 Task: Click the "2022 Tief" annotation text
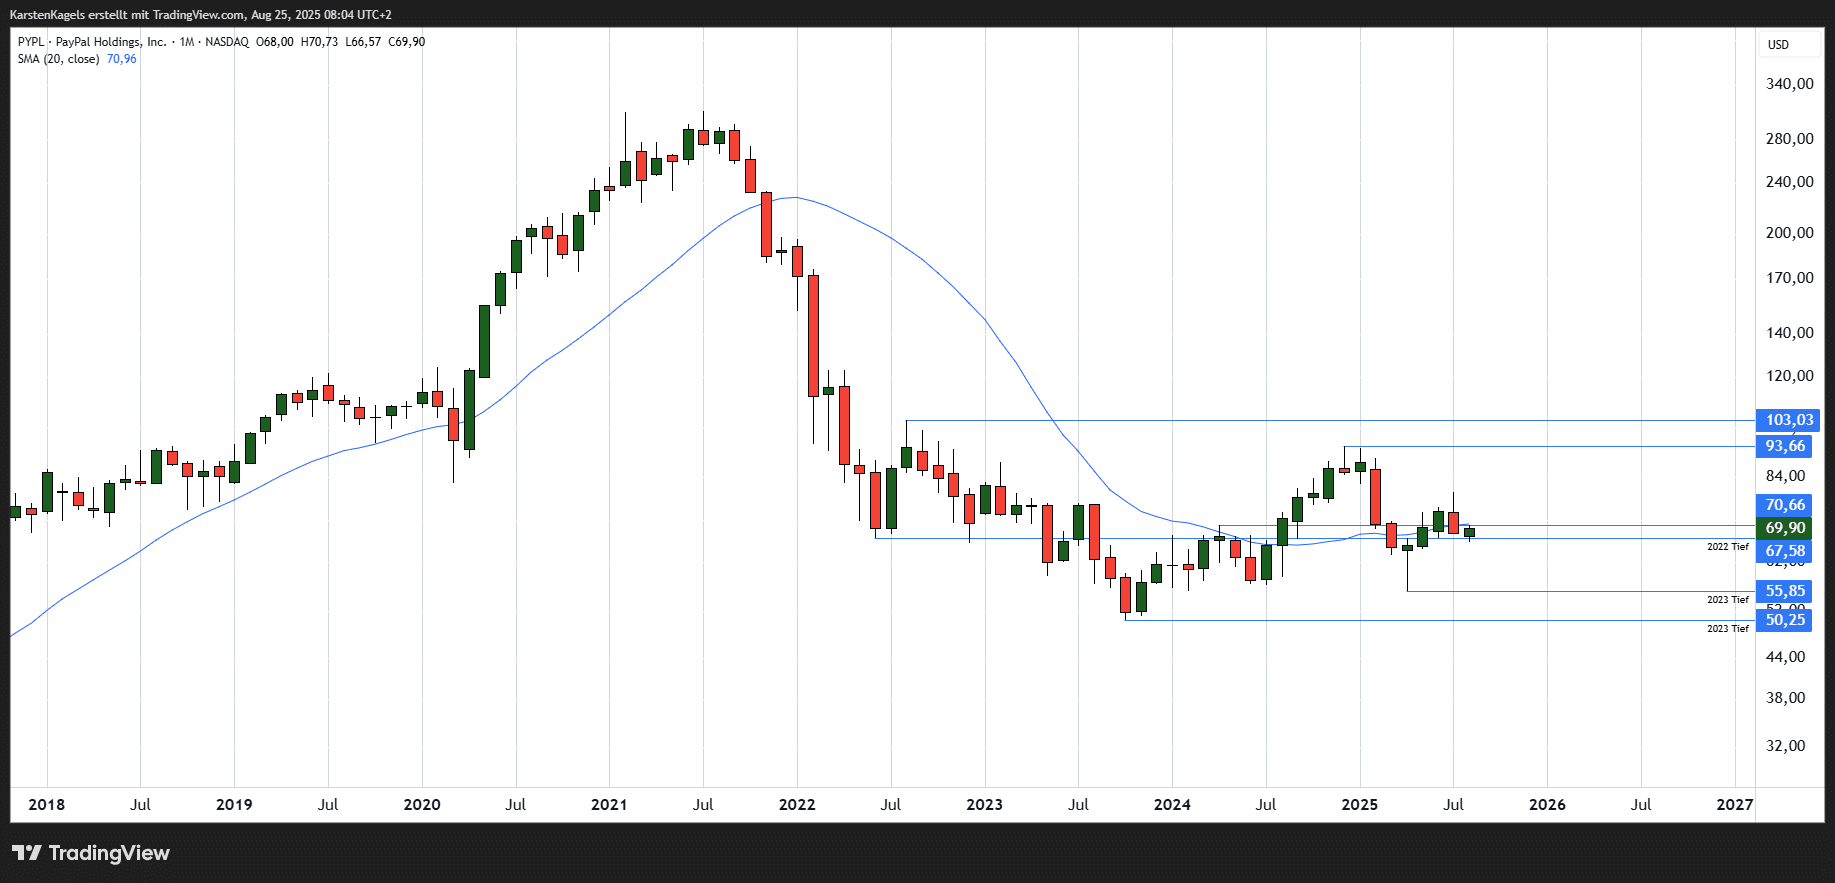pos(1727,547)
